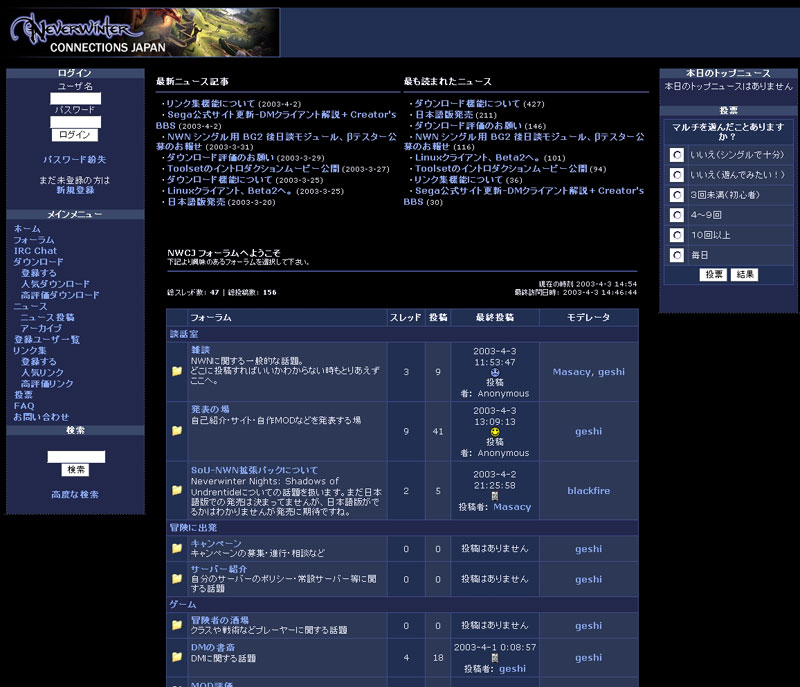Click post icon above Masacy in SoU-NWN row
This screenshot has height=687, width=800.
(x=494, y=496)
